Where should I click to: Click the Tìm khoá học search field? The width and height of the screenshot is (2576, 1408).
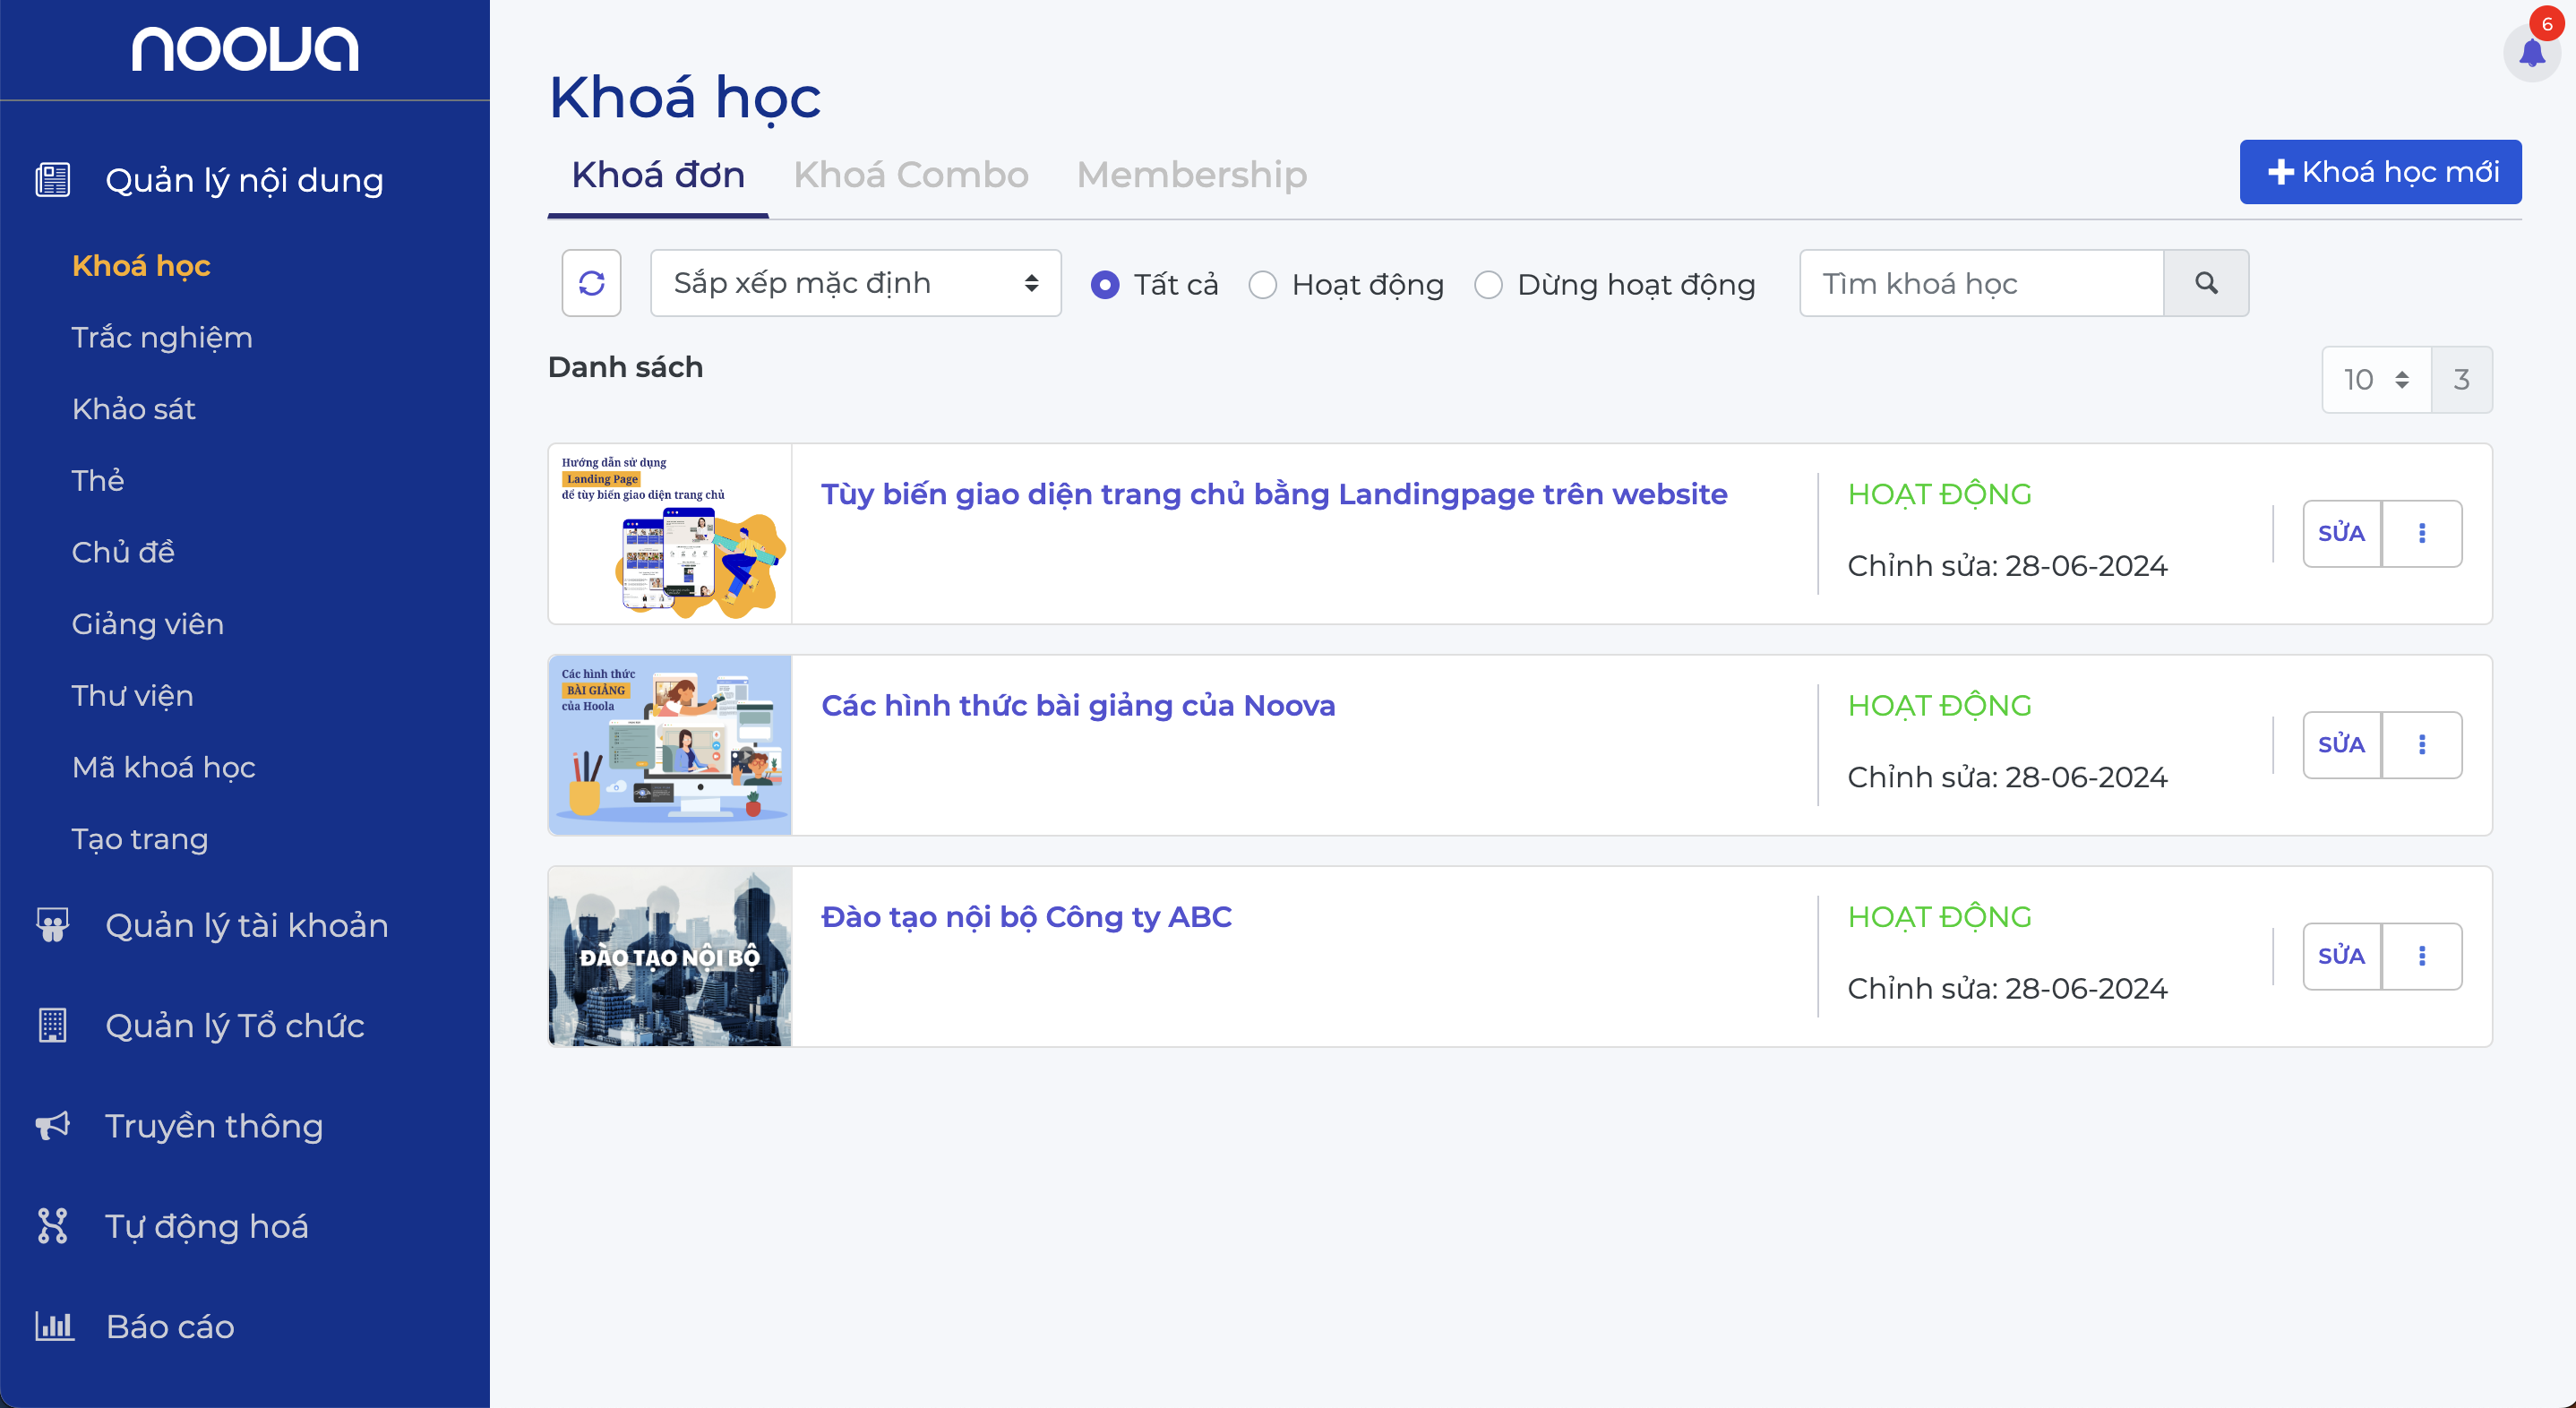[x=1981, y=283]
